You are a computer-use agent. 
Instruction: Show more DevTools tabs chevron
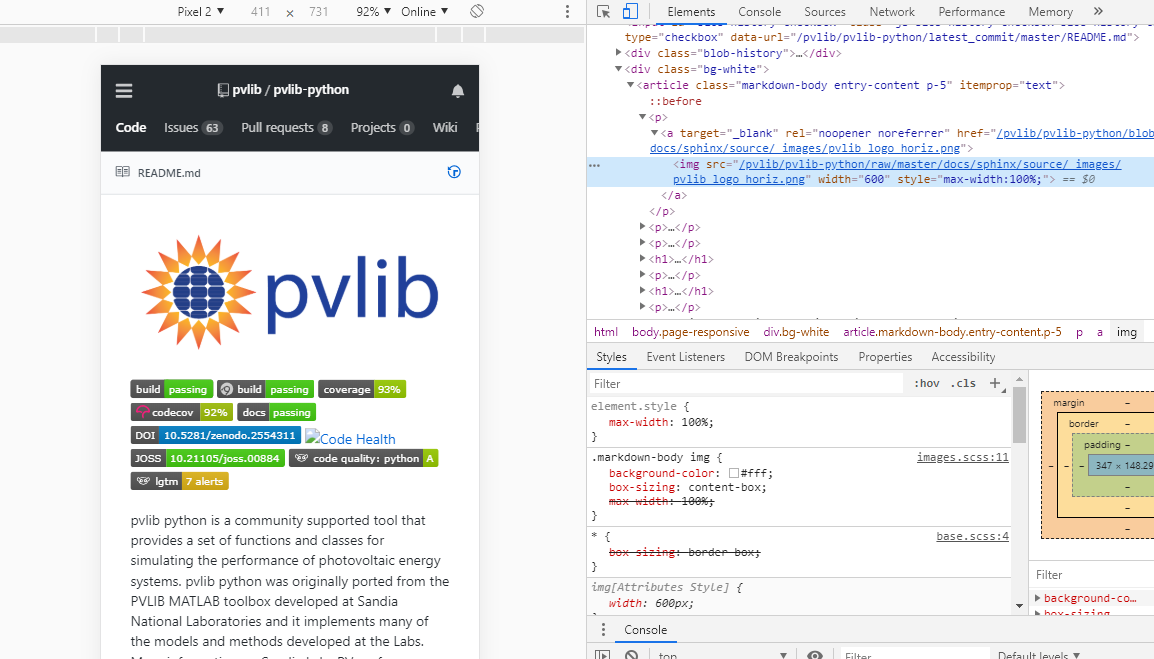[x=1098, y=11]
